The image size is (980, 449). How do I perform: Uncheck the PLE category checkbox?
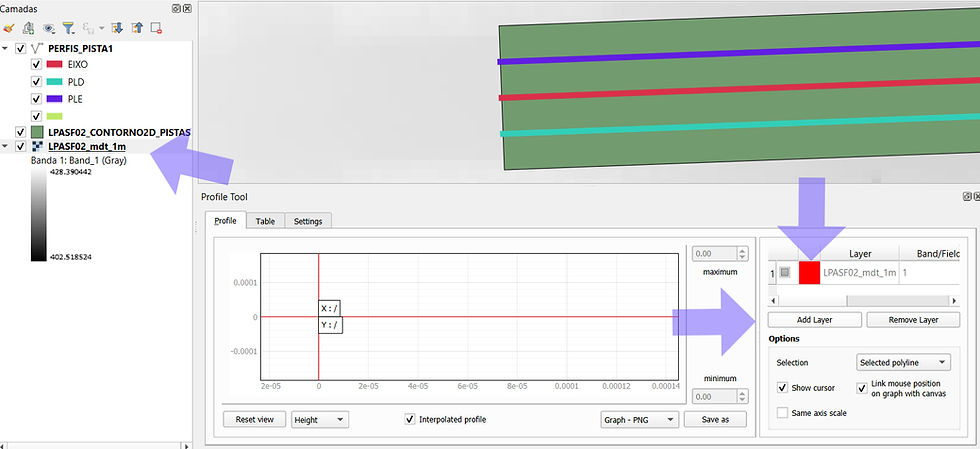coord(36,99)
